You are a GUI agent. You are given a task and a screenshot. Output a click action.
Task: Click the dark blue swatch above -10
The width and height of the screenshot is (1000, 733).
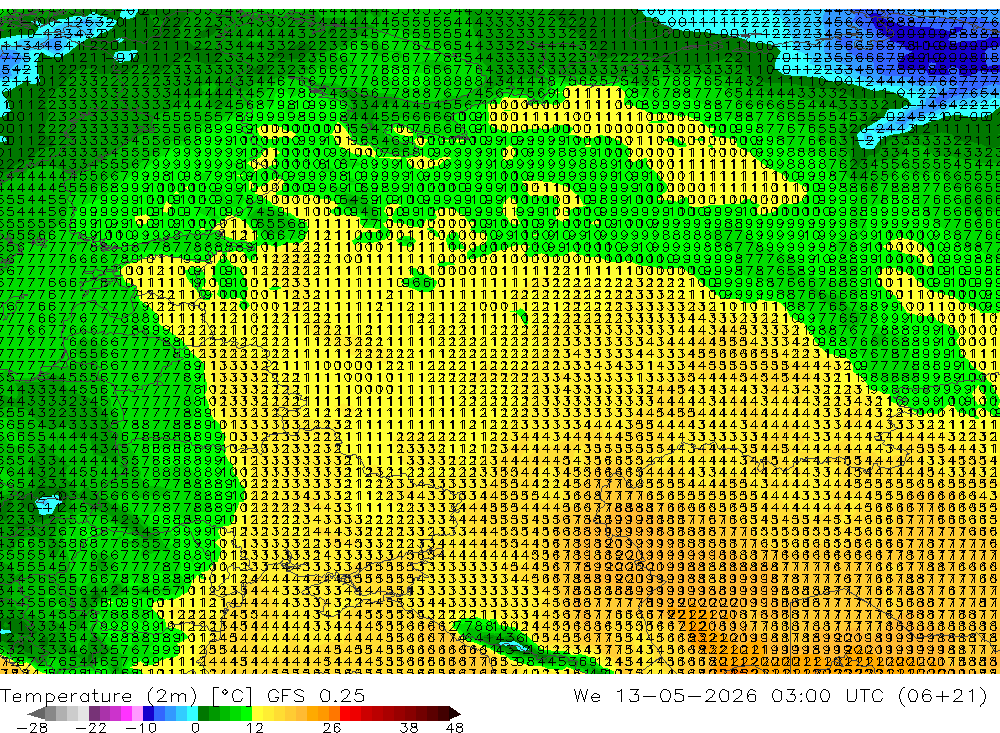[x=148, y=714]
